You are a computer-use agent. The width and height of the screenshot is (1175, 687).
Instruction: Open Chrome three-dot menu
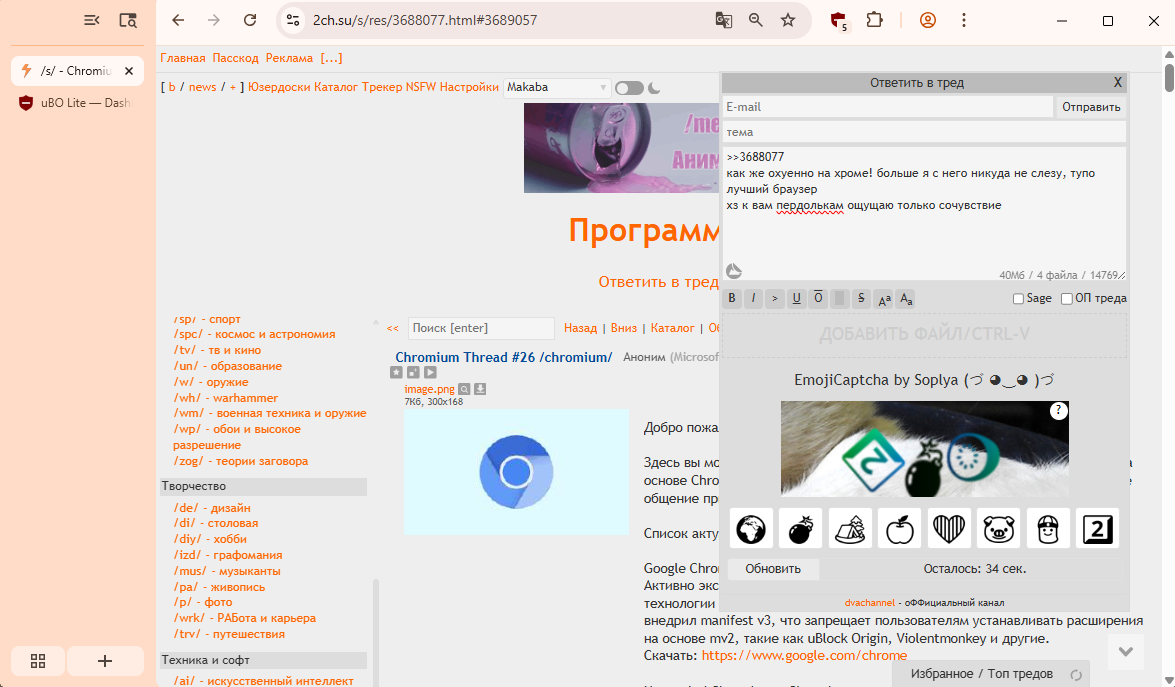point(964,20)
